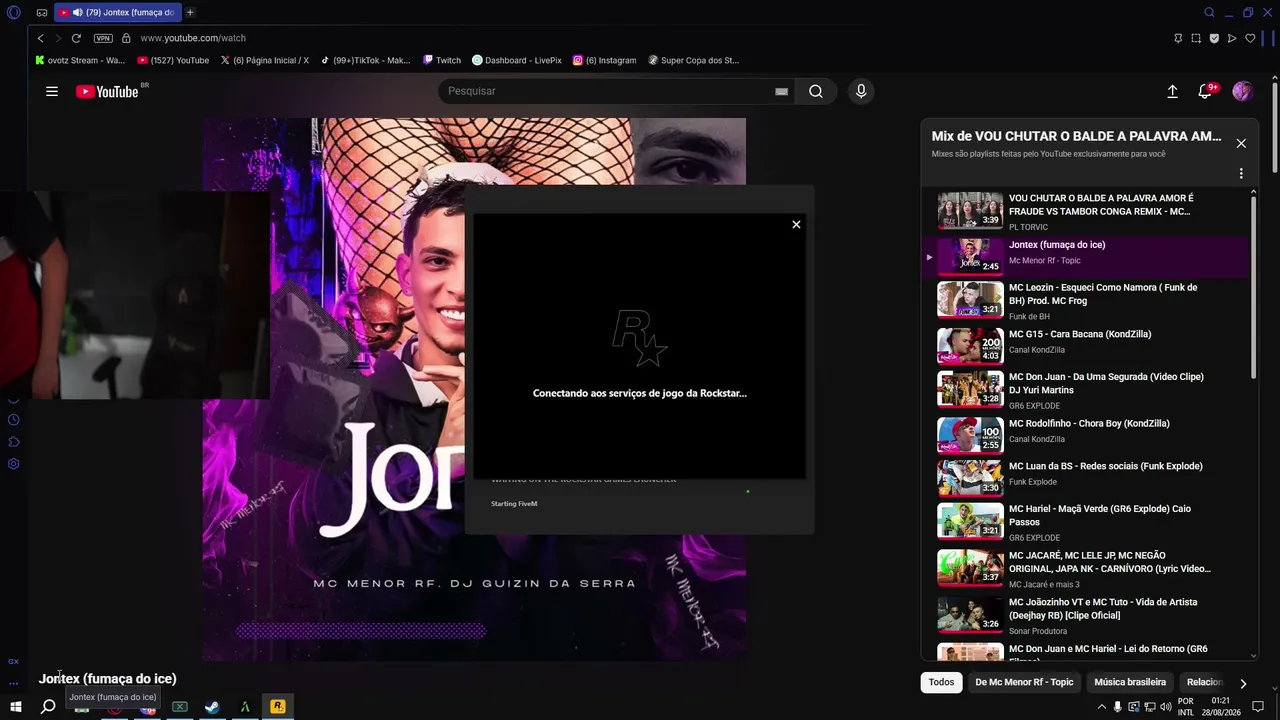Open the Página Inicial / X bookmark

264,60
